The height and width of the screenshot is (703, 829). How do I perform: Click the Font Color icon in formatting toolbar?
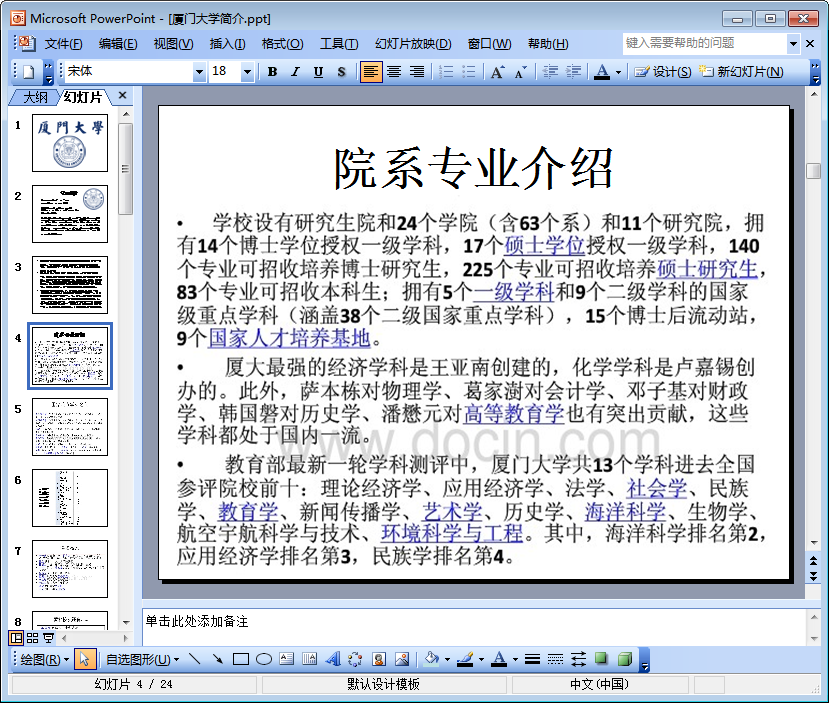pos(602,72)
